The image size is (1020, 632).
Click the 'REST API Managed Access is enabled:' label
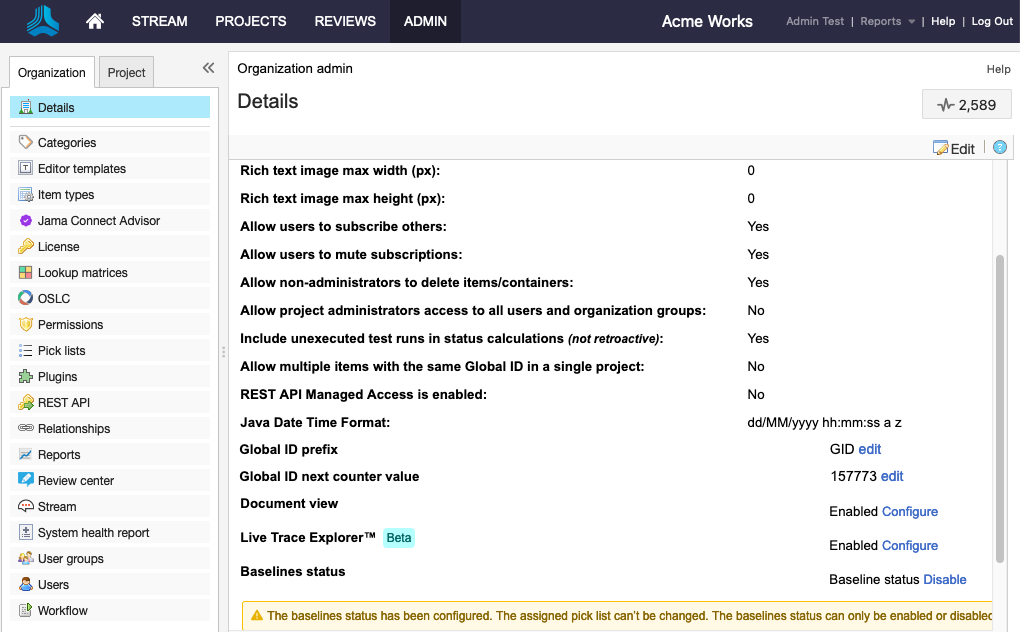point(363,395)
